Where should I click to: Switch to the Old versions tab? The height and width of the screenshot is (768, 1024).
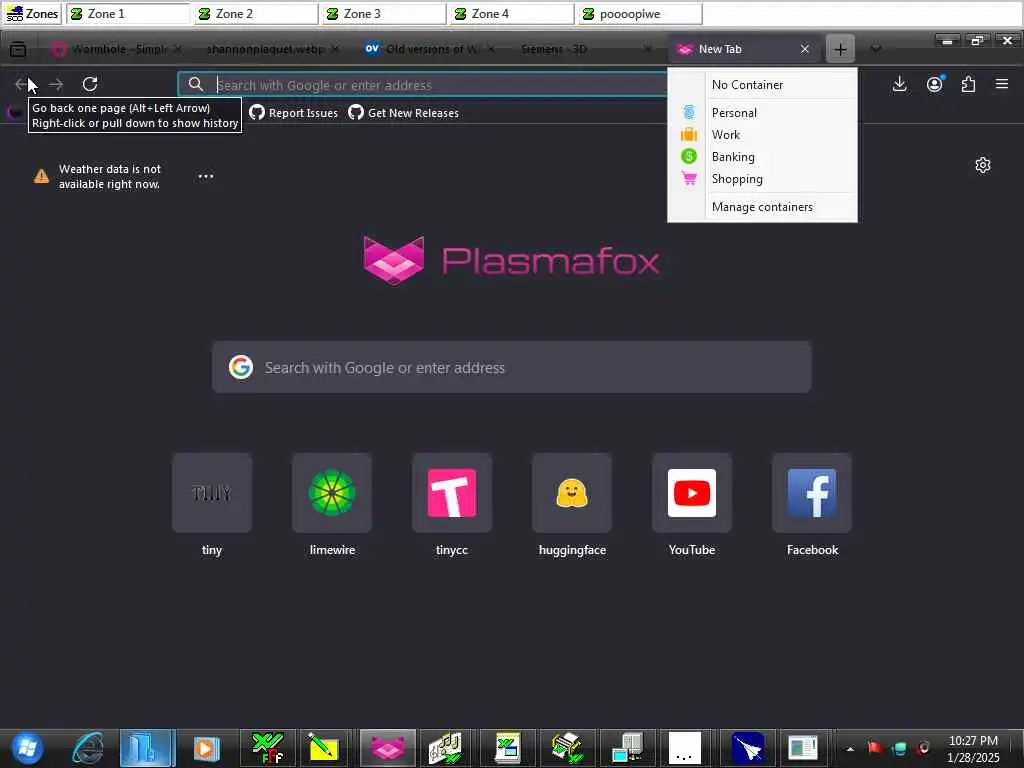tap(428, 49)
